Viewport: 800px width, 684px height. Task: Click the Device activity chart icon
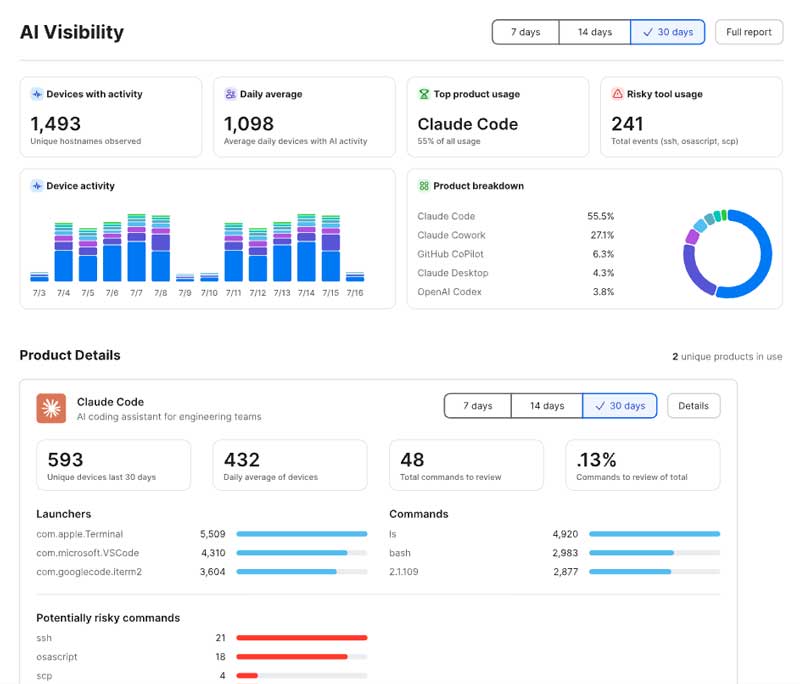point(37,186)
